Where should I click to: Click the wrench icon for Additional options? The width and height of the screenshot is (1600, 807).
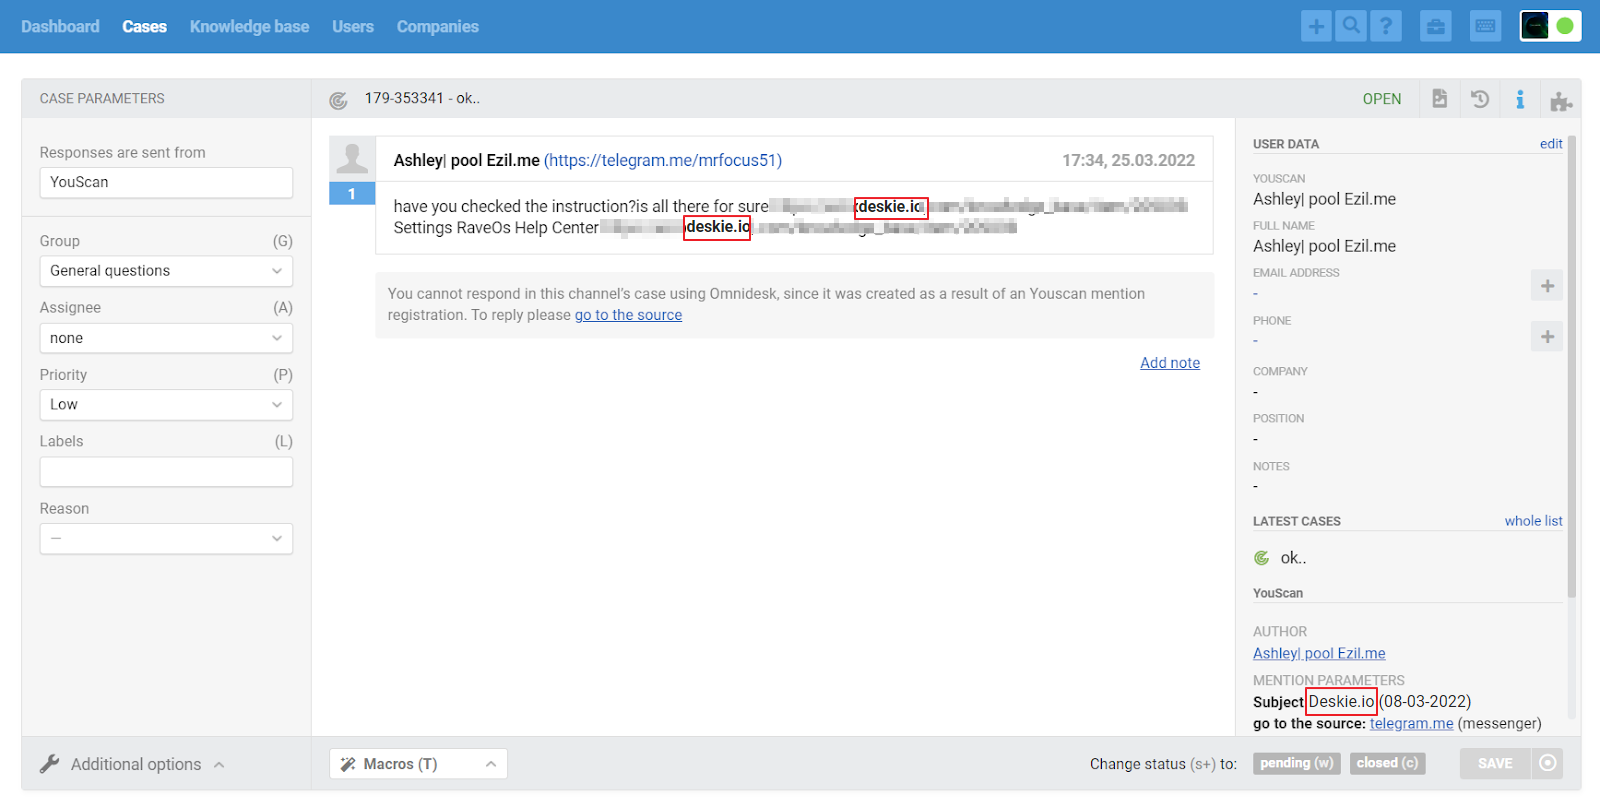[50, 764]
